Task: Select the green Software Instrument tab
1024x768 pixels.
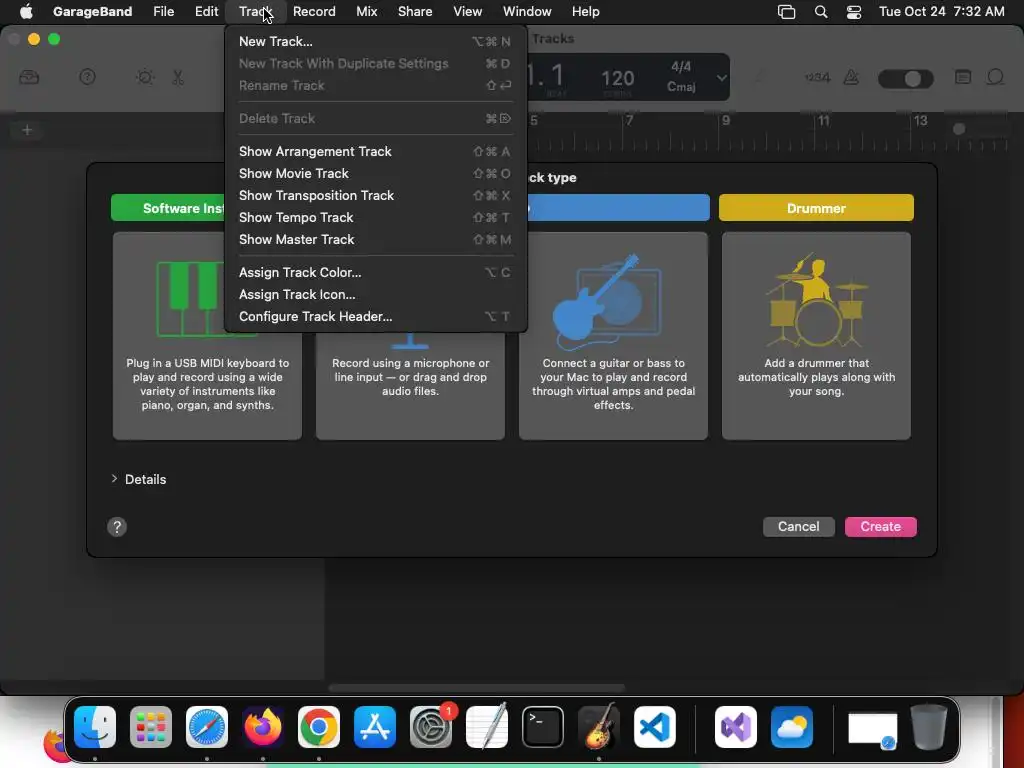Action: tap(168, 208)
